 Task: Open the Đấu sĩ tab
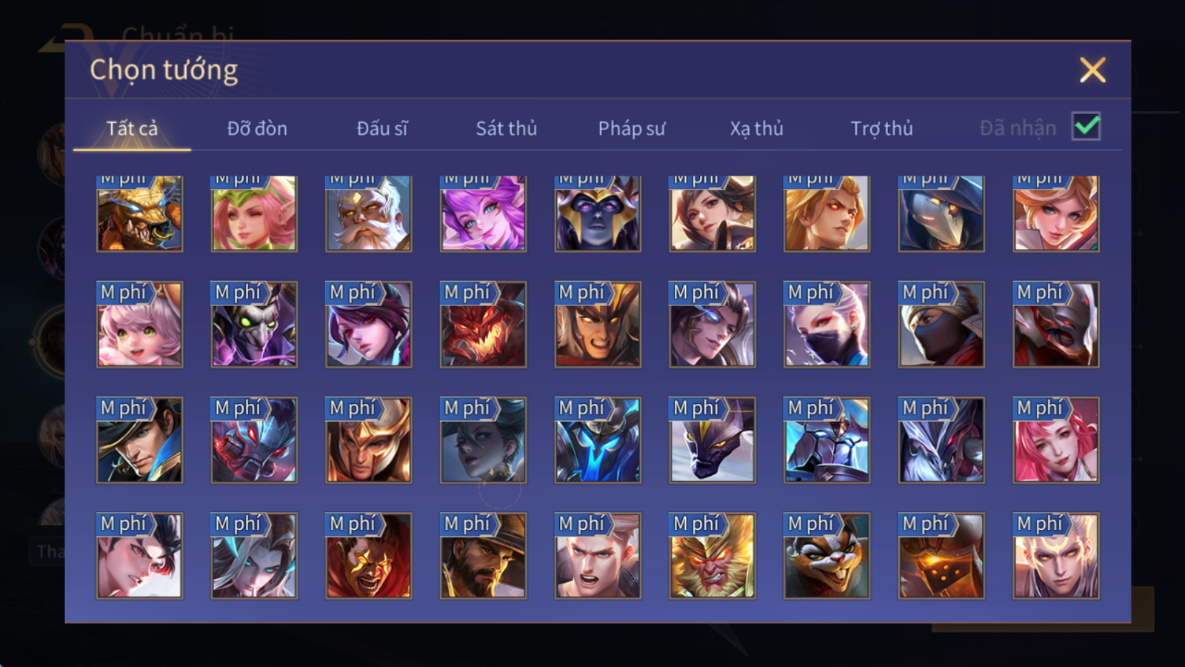point(382,128)
